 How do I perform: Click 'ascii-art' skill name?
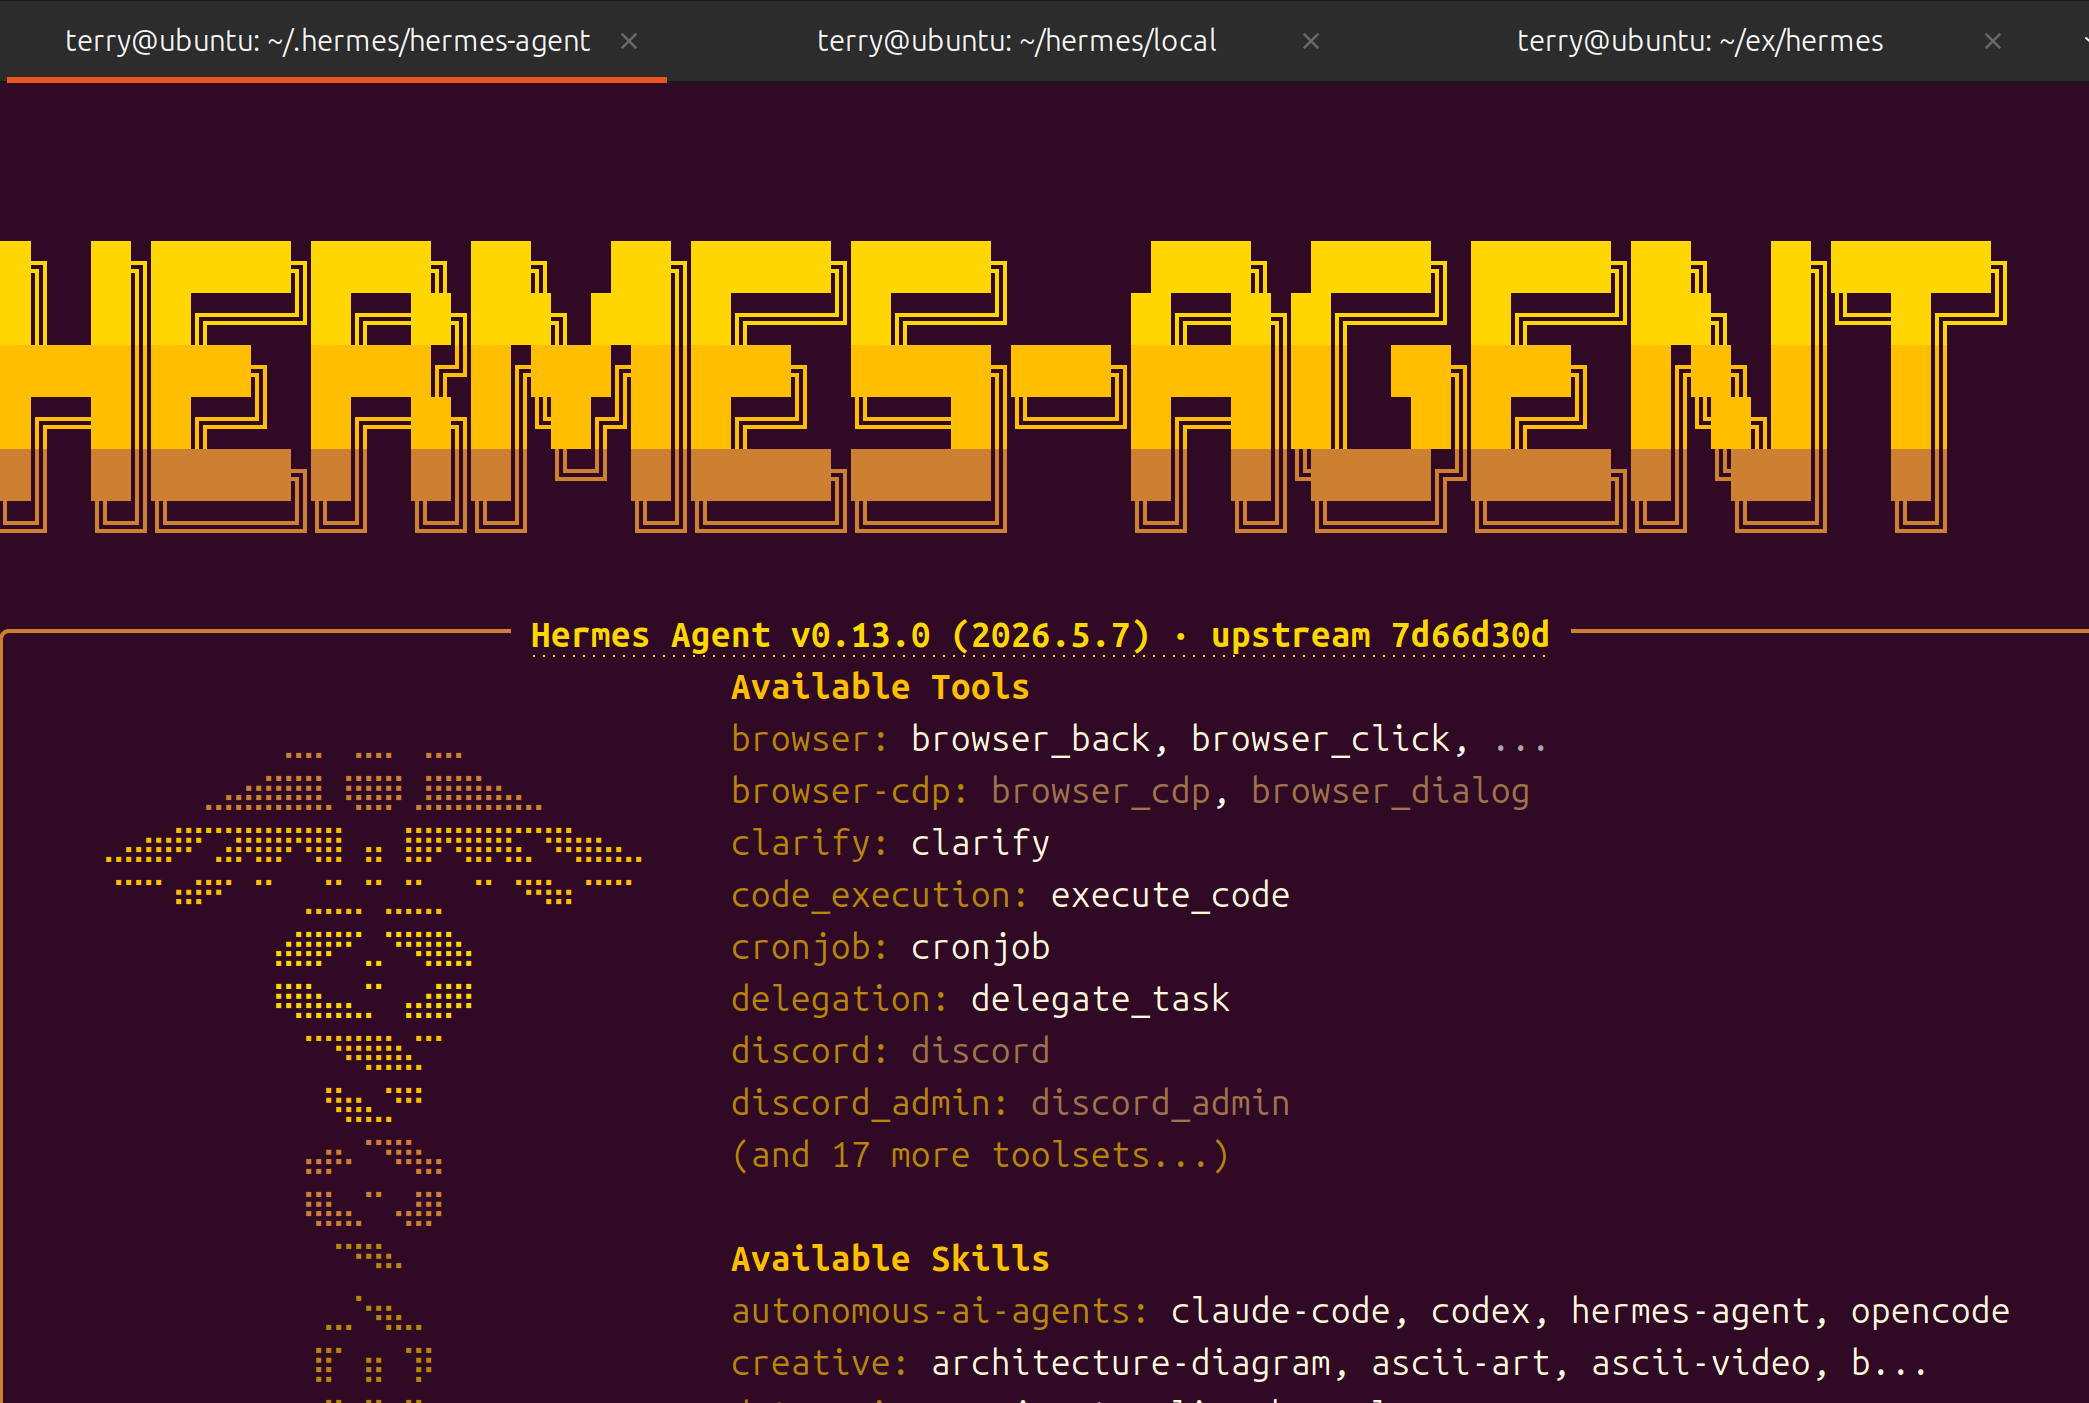coord(1460,1363)
